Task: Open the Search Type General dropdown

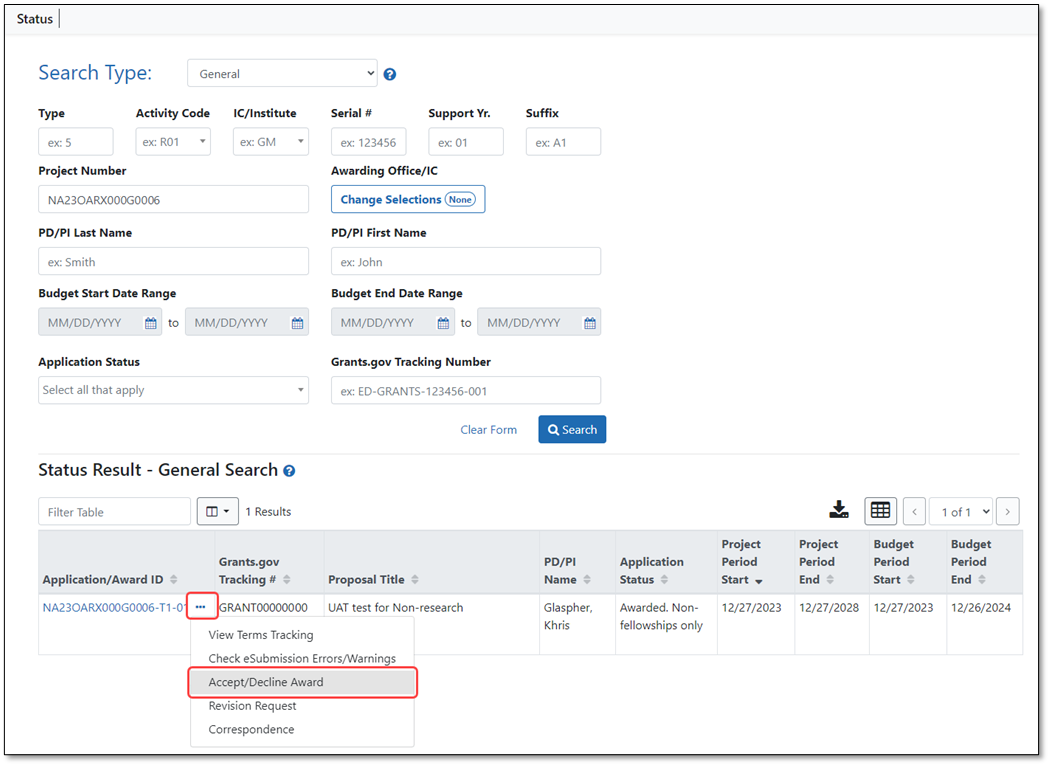Action: pos(282,74)
